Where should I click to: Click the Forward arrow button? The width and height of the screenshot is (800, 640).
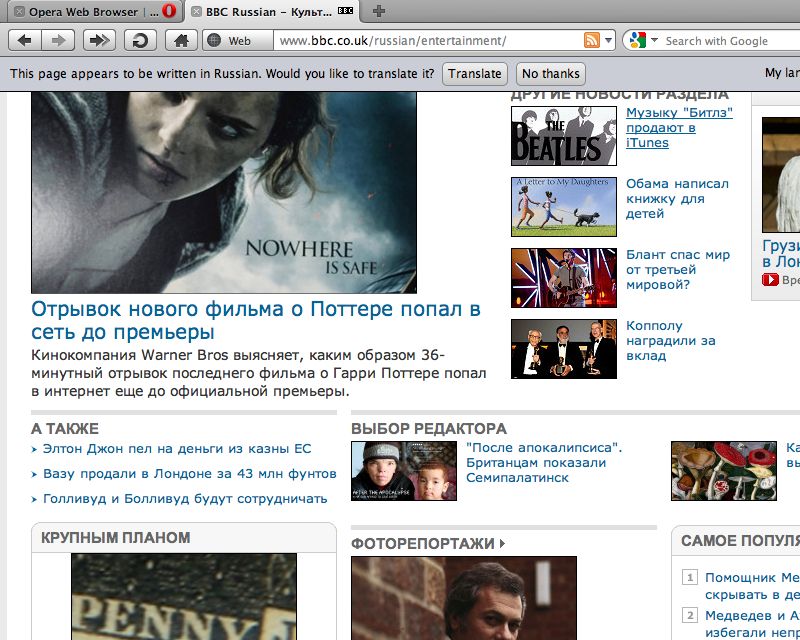coord(59,41)
